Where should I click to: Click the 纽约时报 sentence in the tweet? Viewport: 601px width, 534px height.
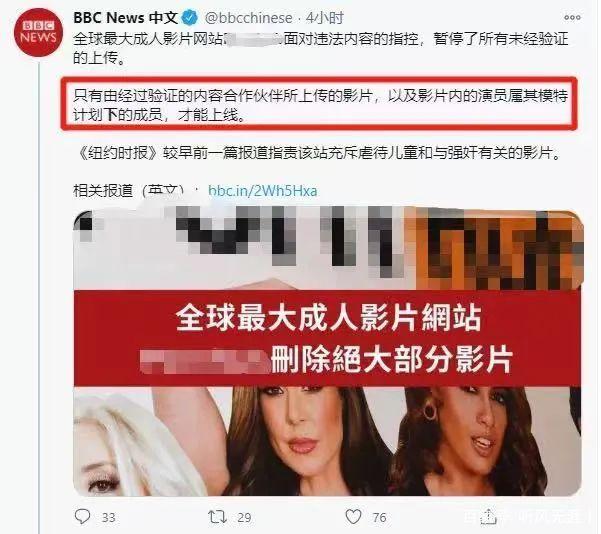[320, 153]
